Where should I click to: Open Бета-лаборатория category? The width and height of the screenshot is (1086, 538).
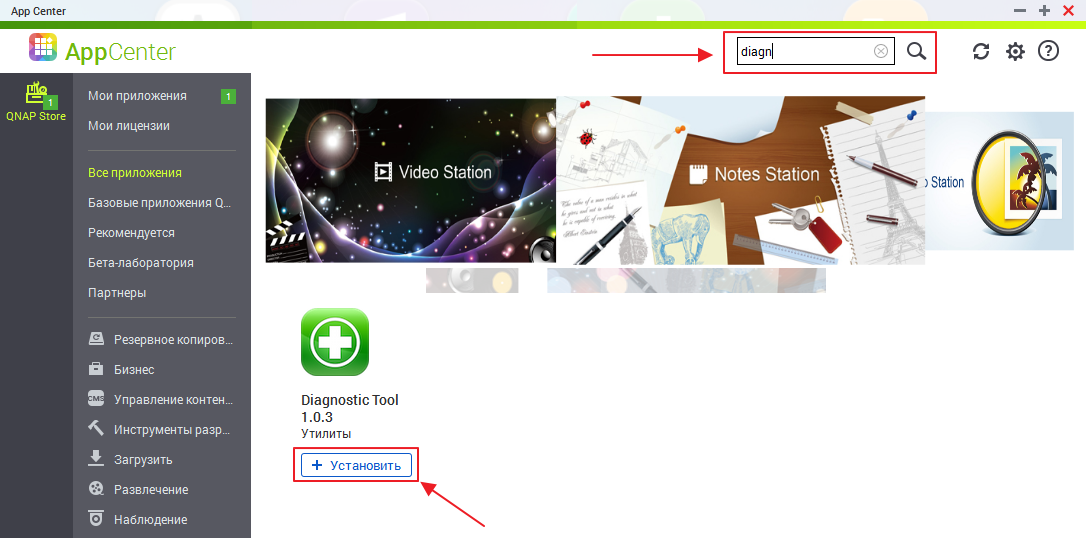click(141, 263)
